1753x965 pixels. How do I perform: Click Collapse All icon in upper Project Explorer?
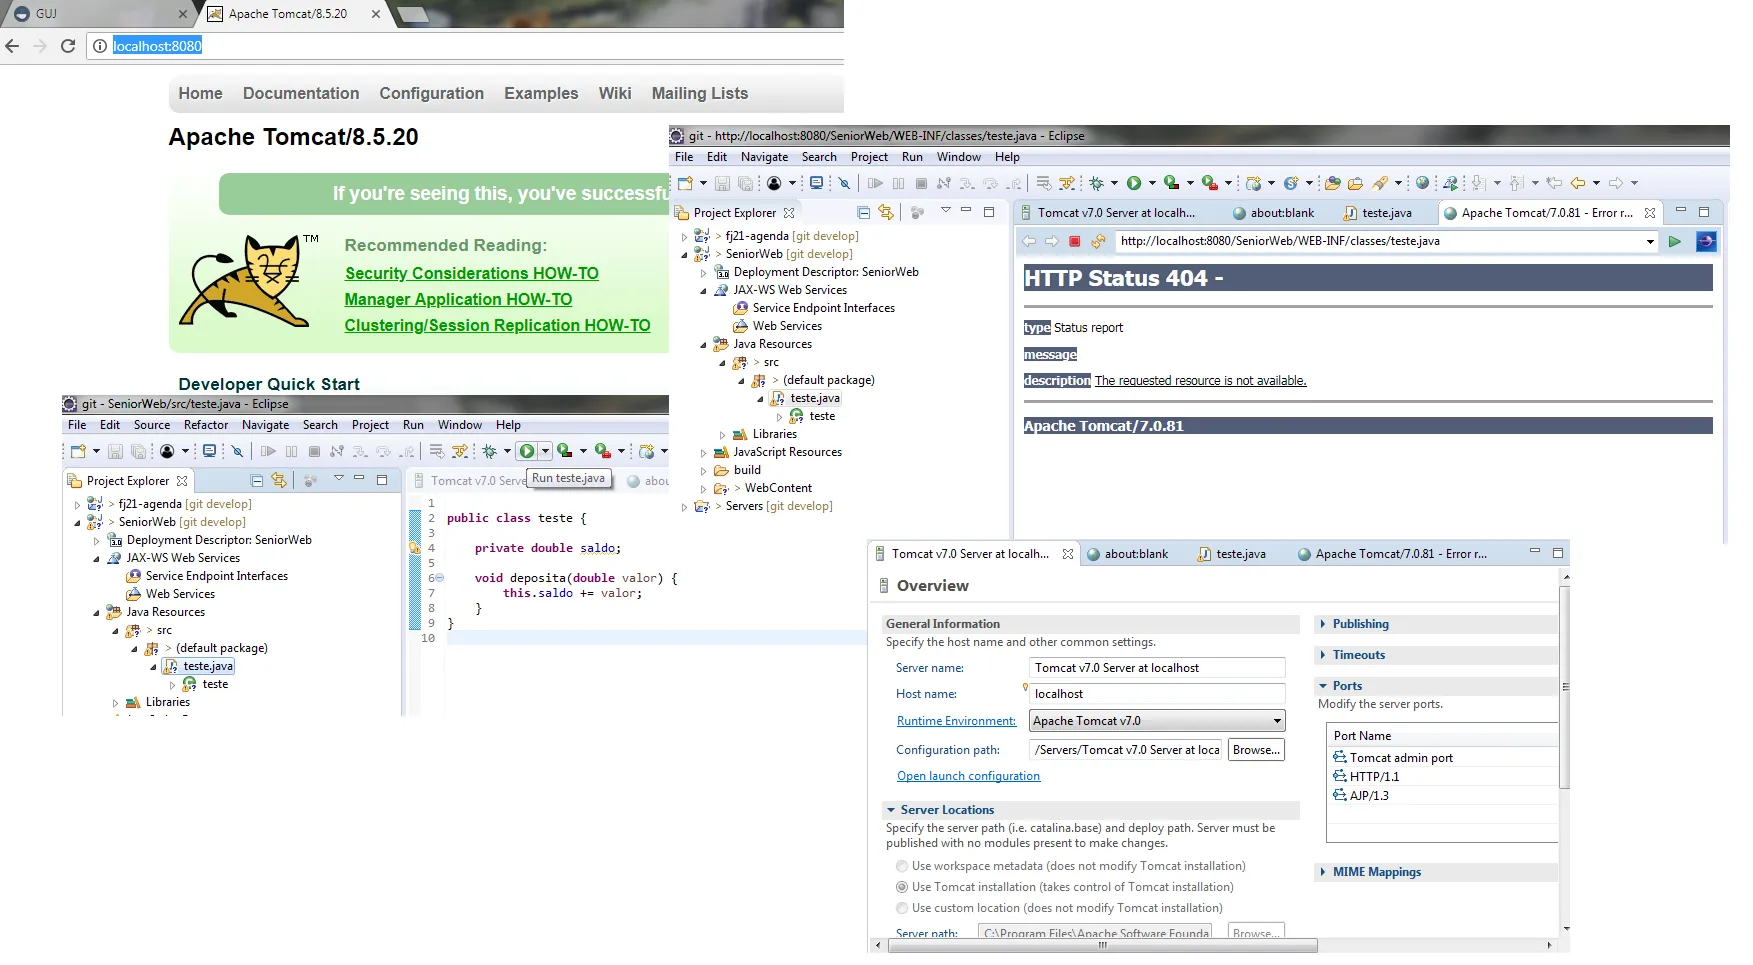[864, 212]
